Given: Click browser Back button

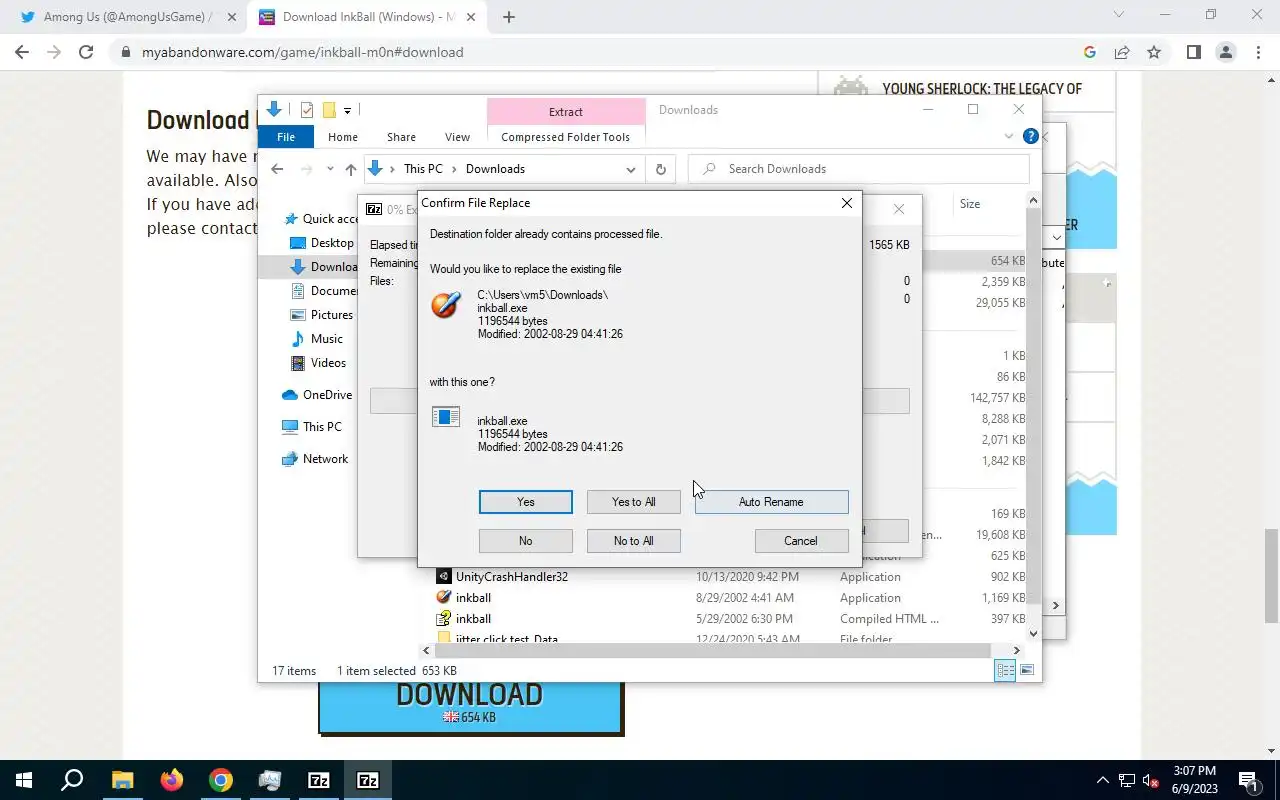Looking at the screenshot, I should coord(22,52).
